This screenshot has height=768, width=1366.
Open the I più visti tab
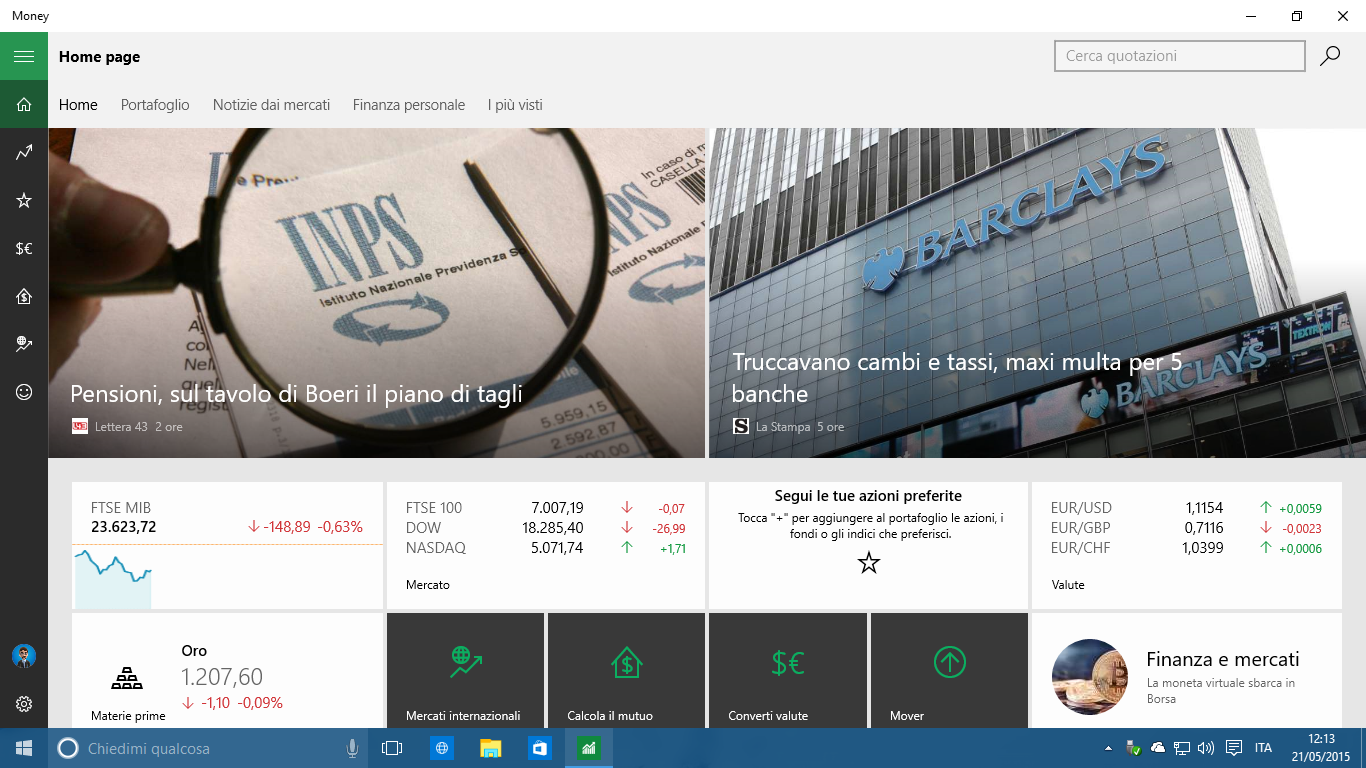pyautogui.click(x=515, y=105)
